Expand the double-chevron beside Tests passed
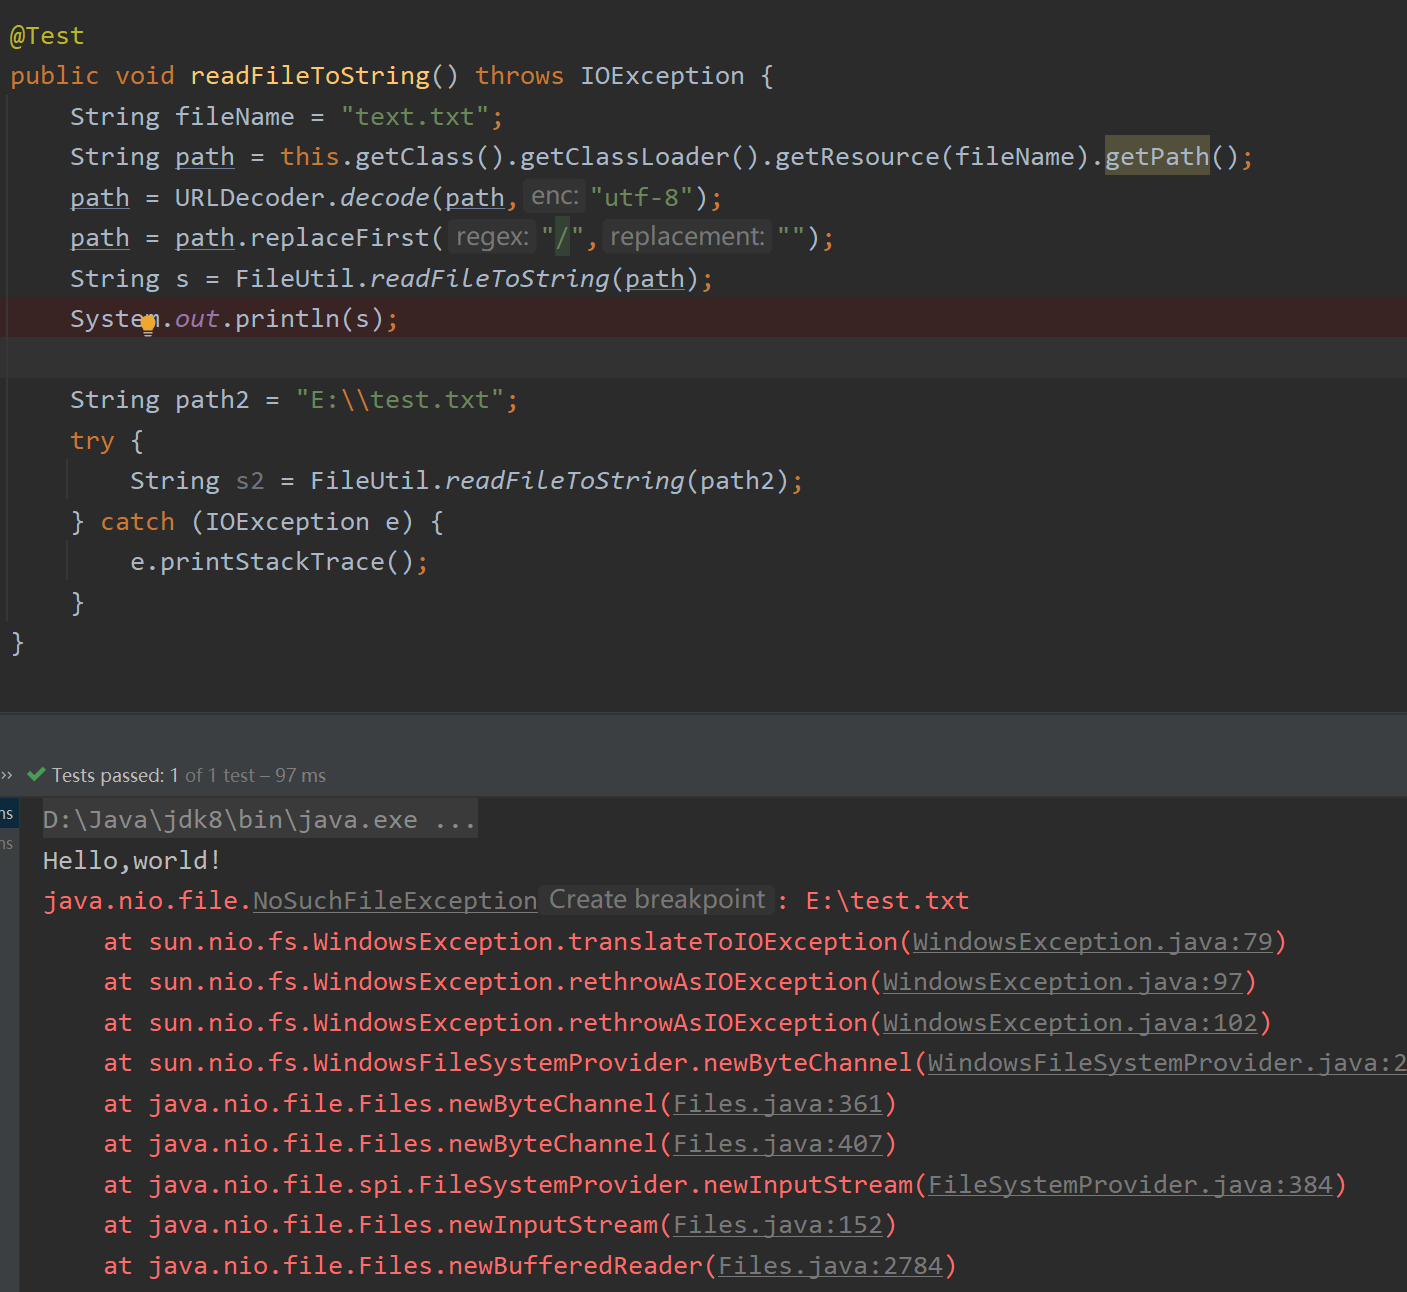1407x1292 pixels. (7, 775)
